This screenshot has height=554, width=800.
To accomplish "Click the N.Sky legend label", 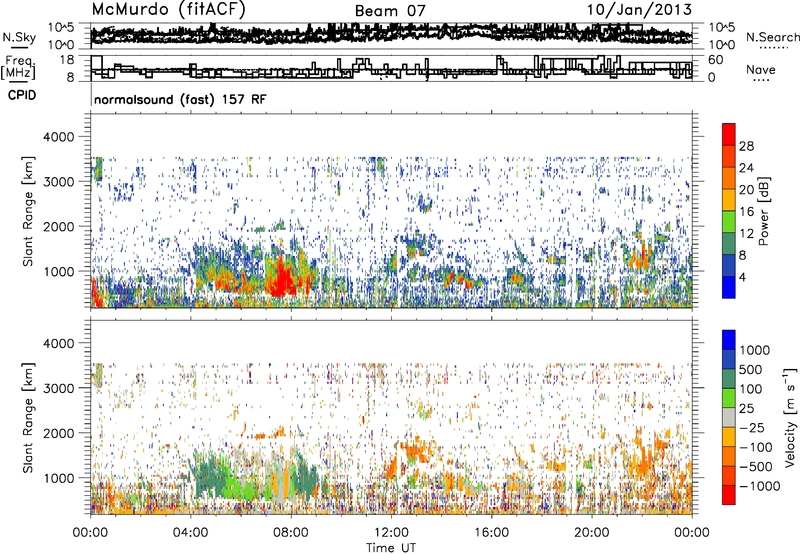I will pos(19,37).
